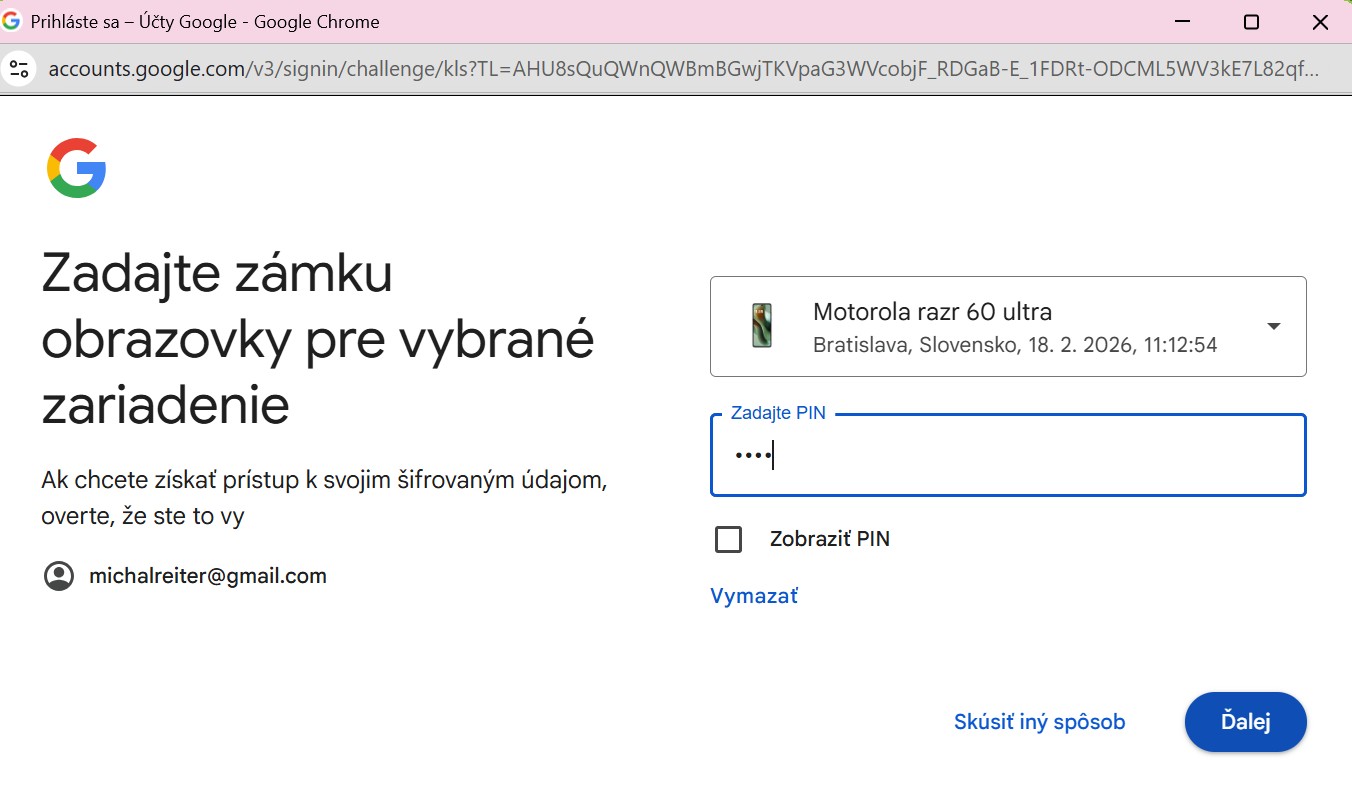Choose Skúsiť iný spôsob option
The image size is (1352, 804).
tap(1039, 722)
